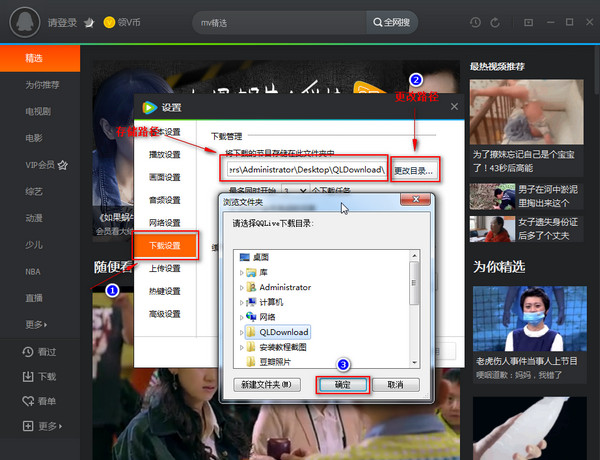This screenshot has width=600, height=460.
Task: Close the 浏览文件夹 dialog
Action: (416, 199)
